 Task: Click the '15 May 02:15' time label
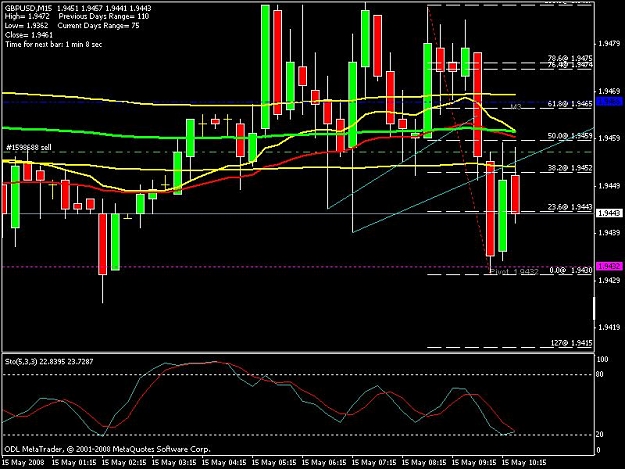(x=124, y=463)
